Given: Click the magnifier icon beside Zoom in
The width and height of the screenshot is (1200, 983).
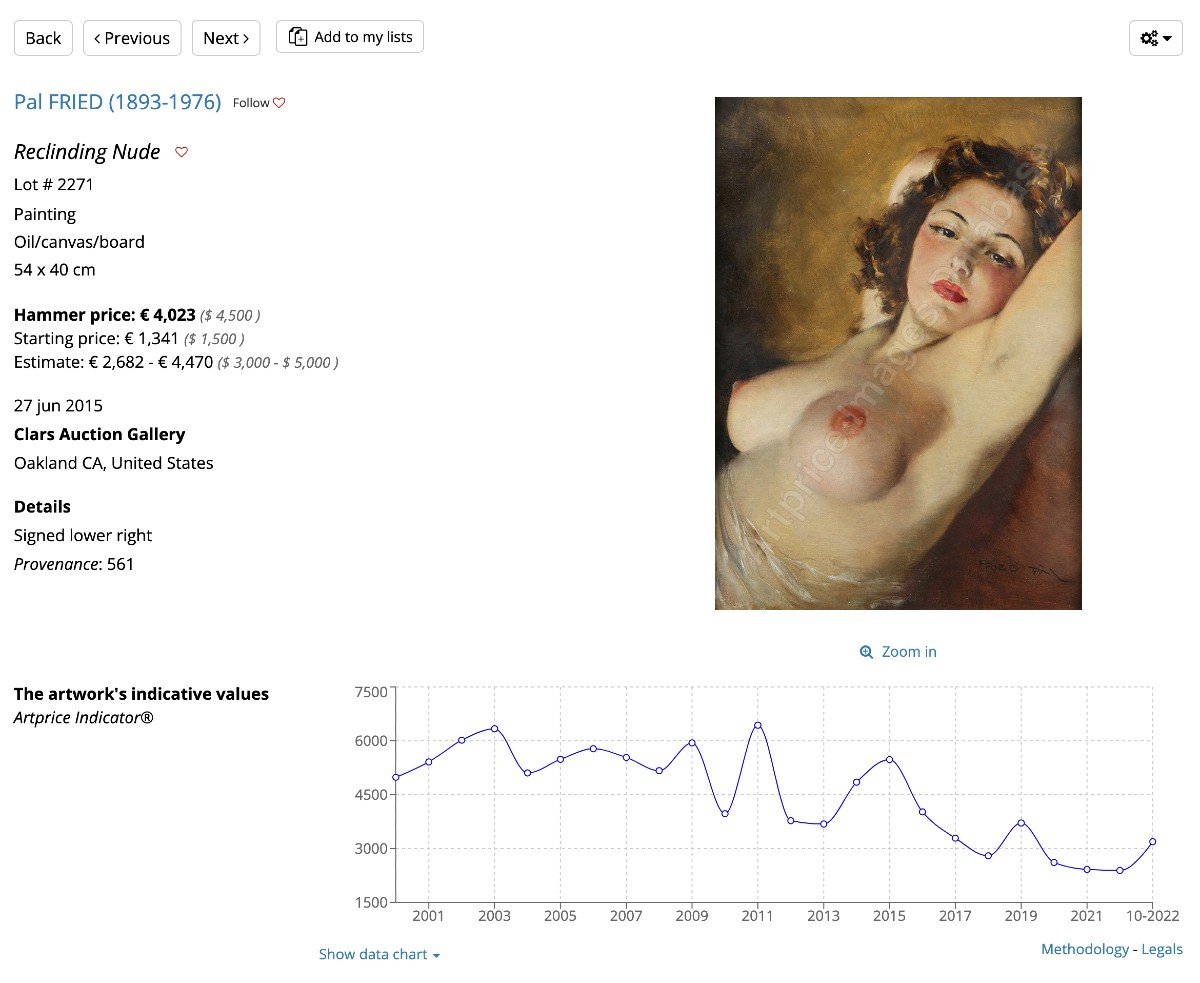Looking at the screenshot, I should click(866, 652).
